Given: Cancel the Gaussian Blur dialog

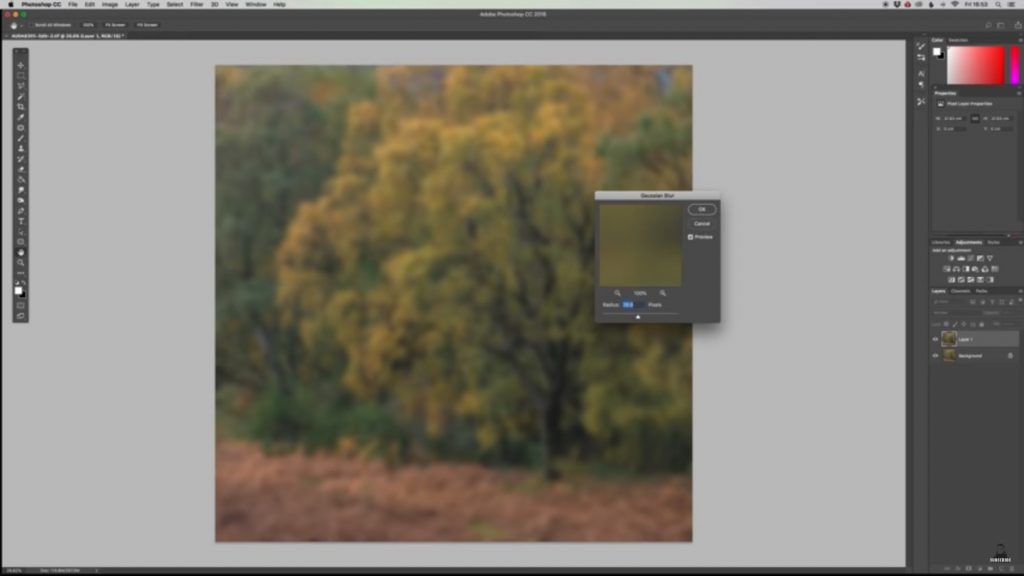Looking at the screenshot, I should click(702, 223).
